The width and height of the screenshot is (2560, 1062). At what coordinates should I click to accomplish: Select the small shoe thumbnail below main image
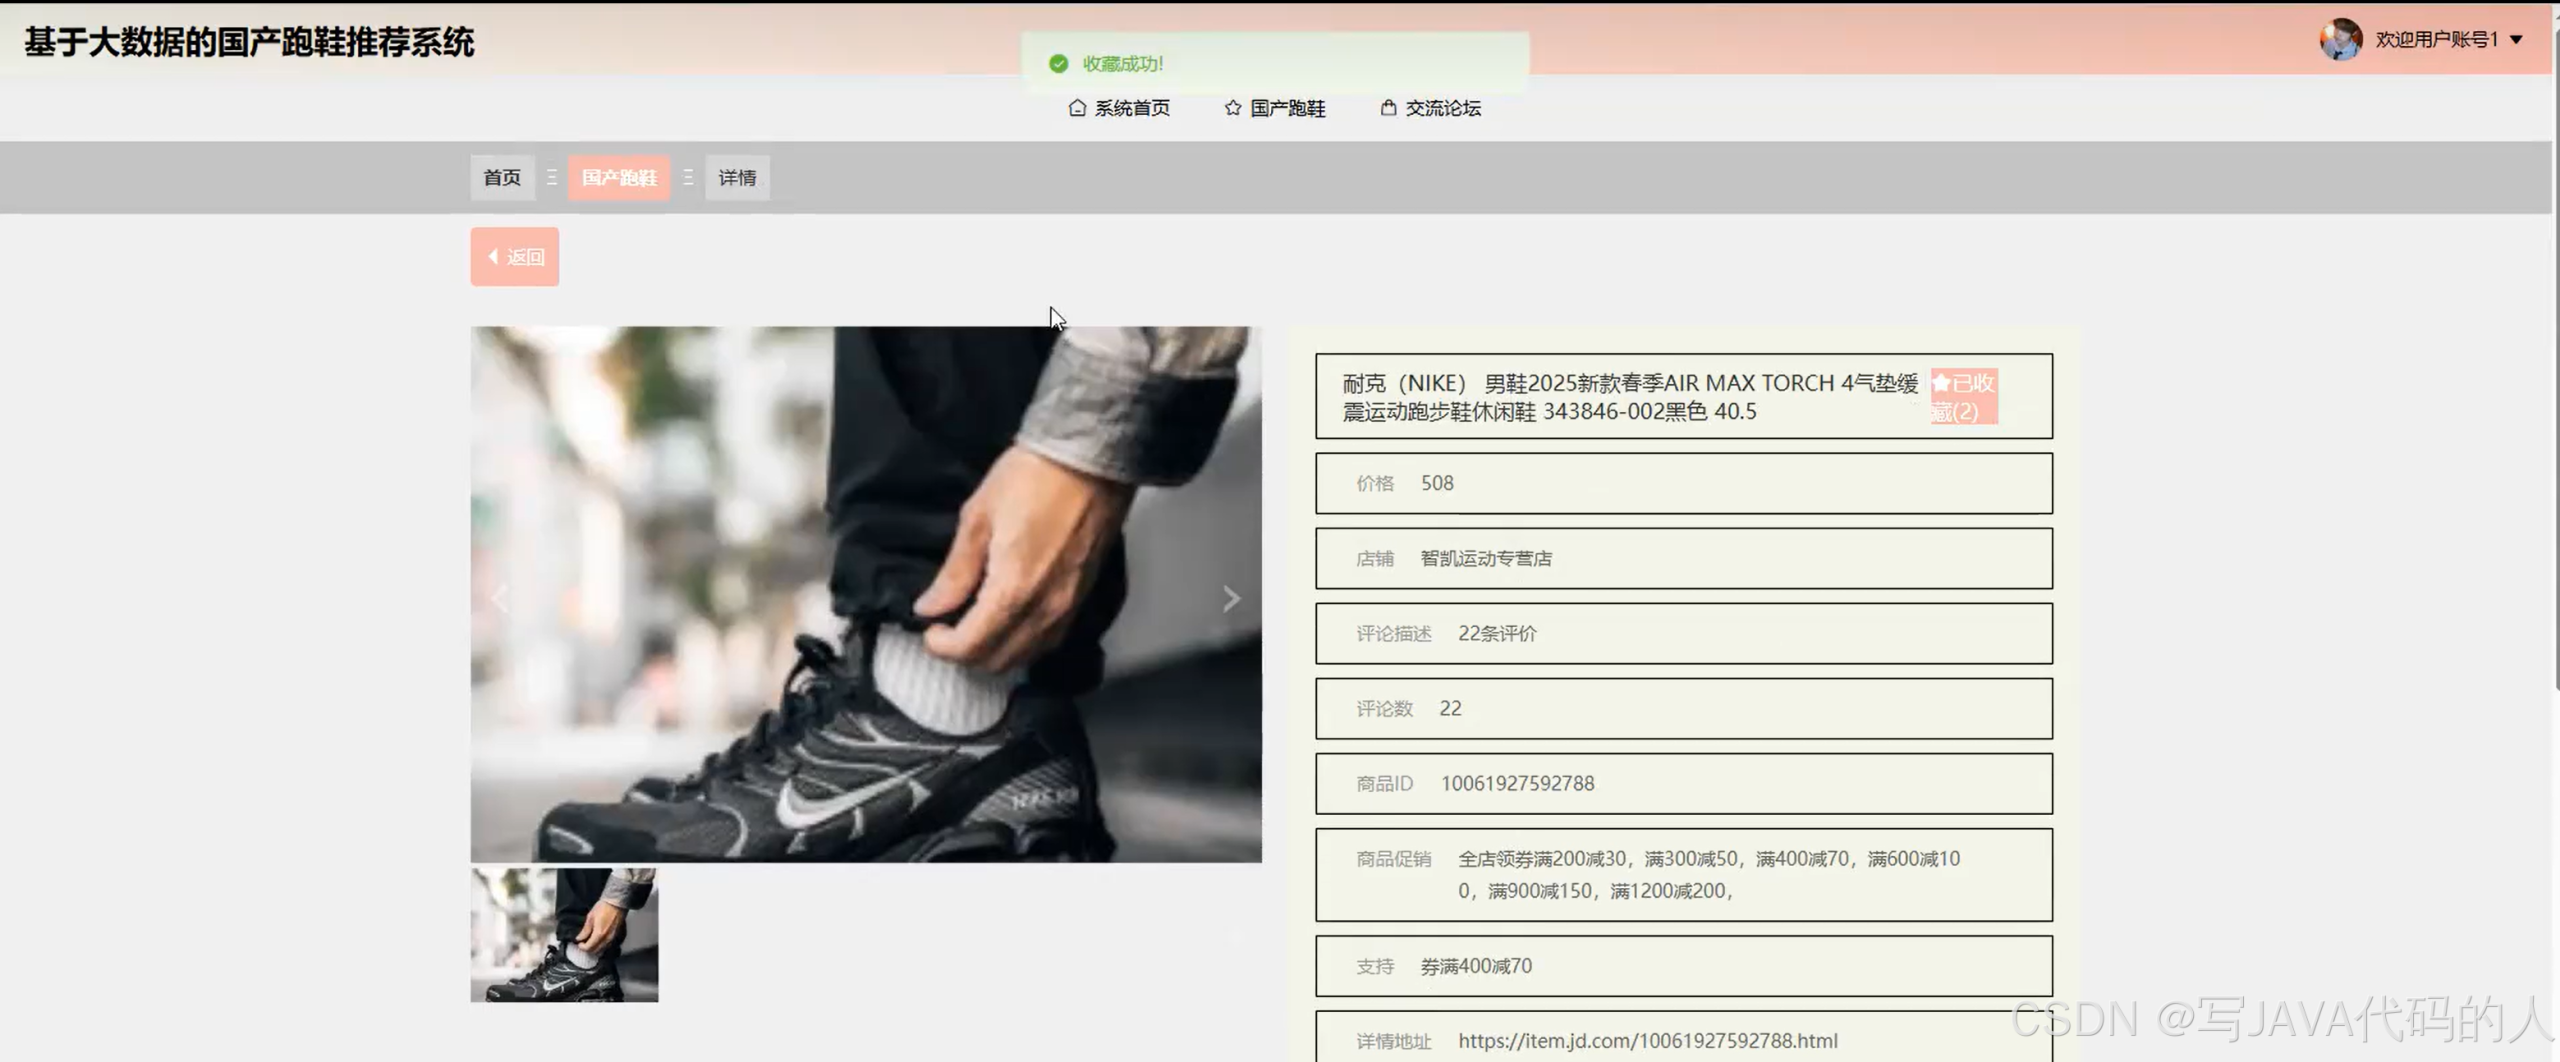click(x=565, y=936)
